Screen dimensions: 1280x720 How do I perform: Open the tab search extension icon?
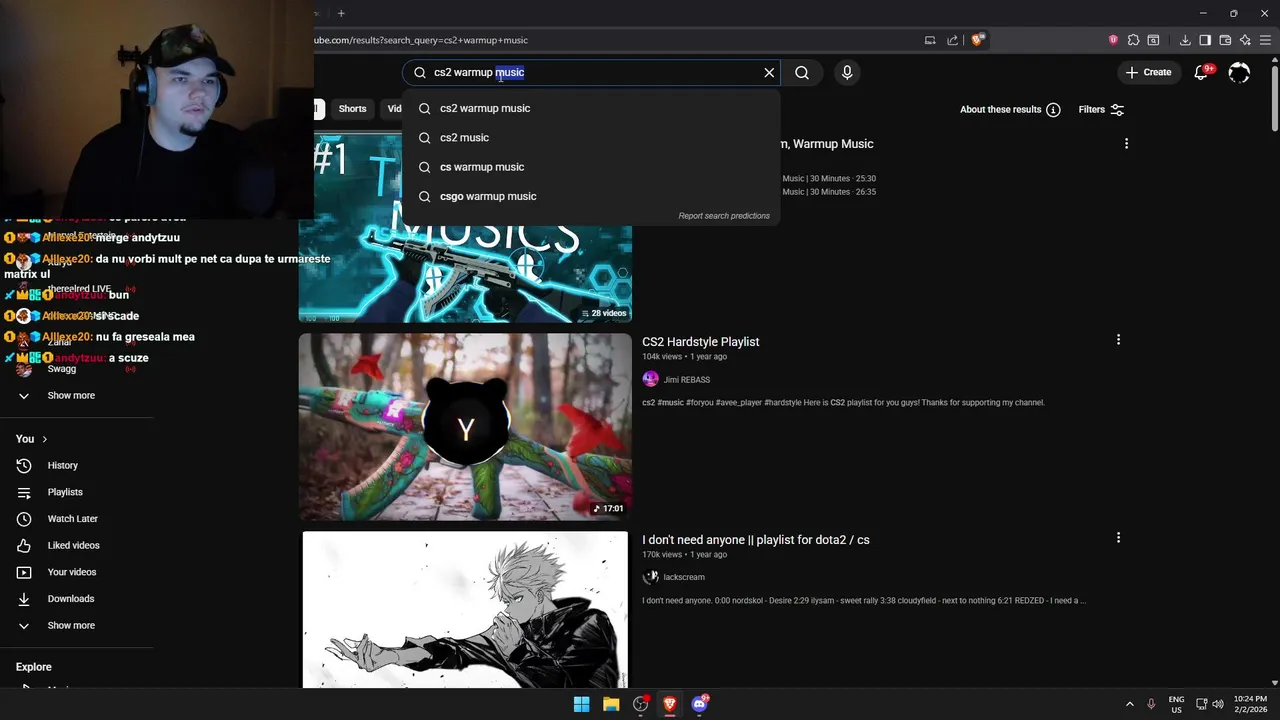pyautogui.click(x=1153, y=40)
